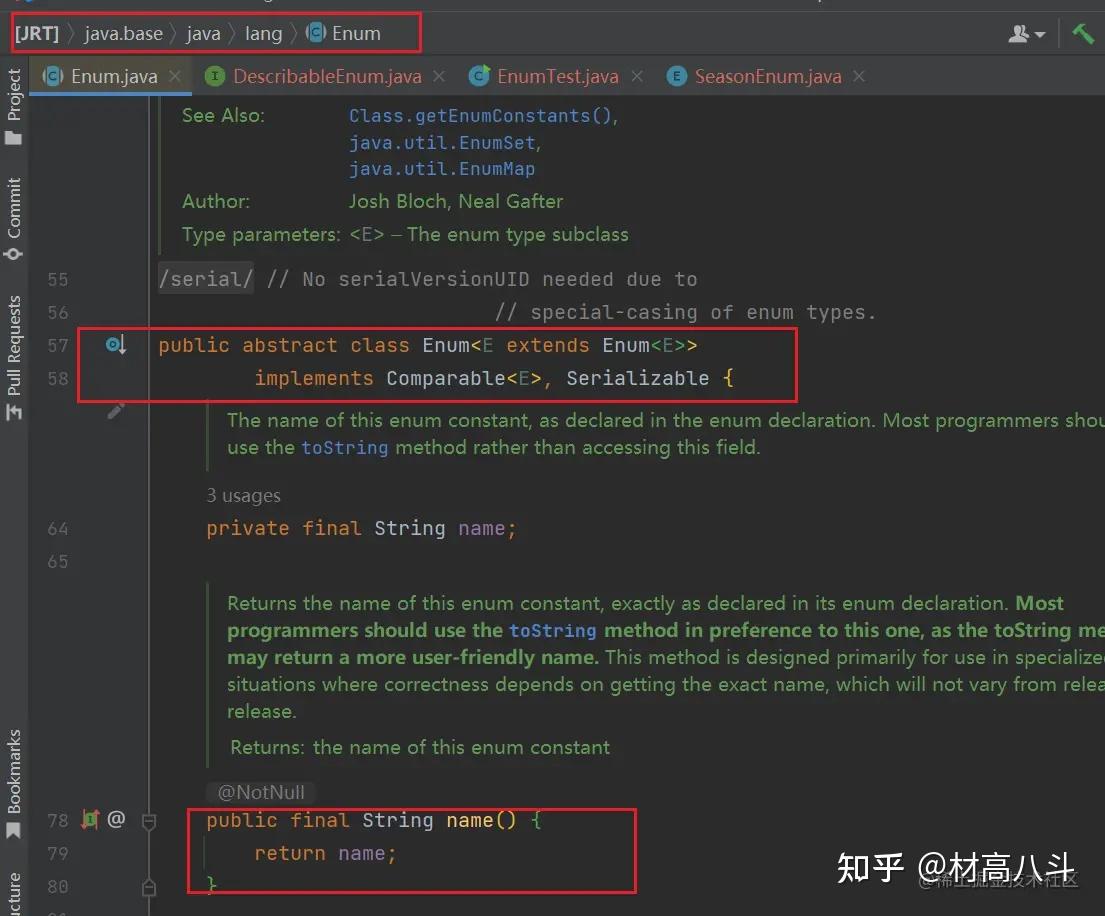Click the @ annotation gutter icon on line 78
The height and width of the screenshot is (916, 1105).
(116, 819)
